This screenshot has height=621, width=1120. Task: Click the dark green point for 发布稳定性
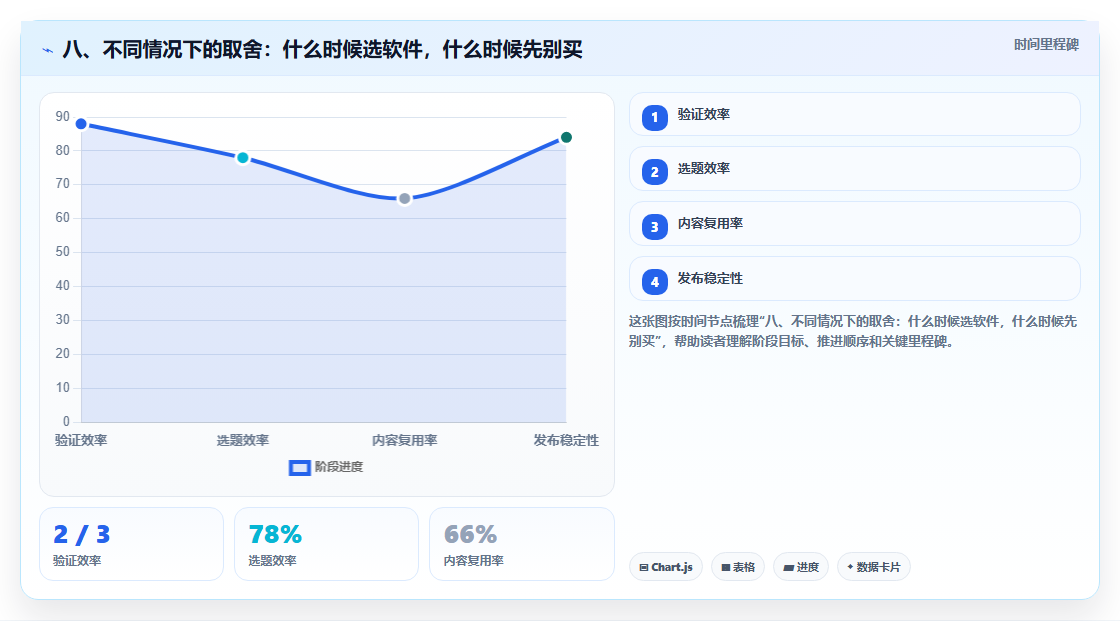click(566, 137)
